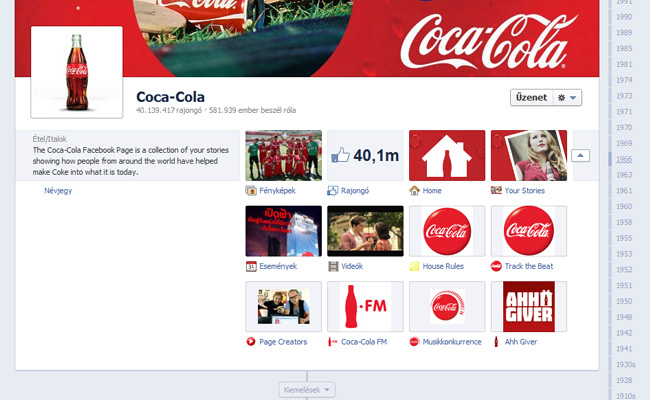Open the Musikkonkurrence text link
The image size is (650, 400).
[x=452, y=342]
